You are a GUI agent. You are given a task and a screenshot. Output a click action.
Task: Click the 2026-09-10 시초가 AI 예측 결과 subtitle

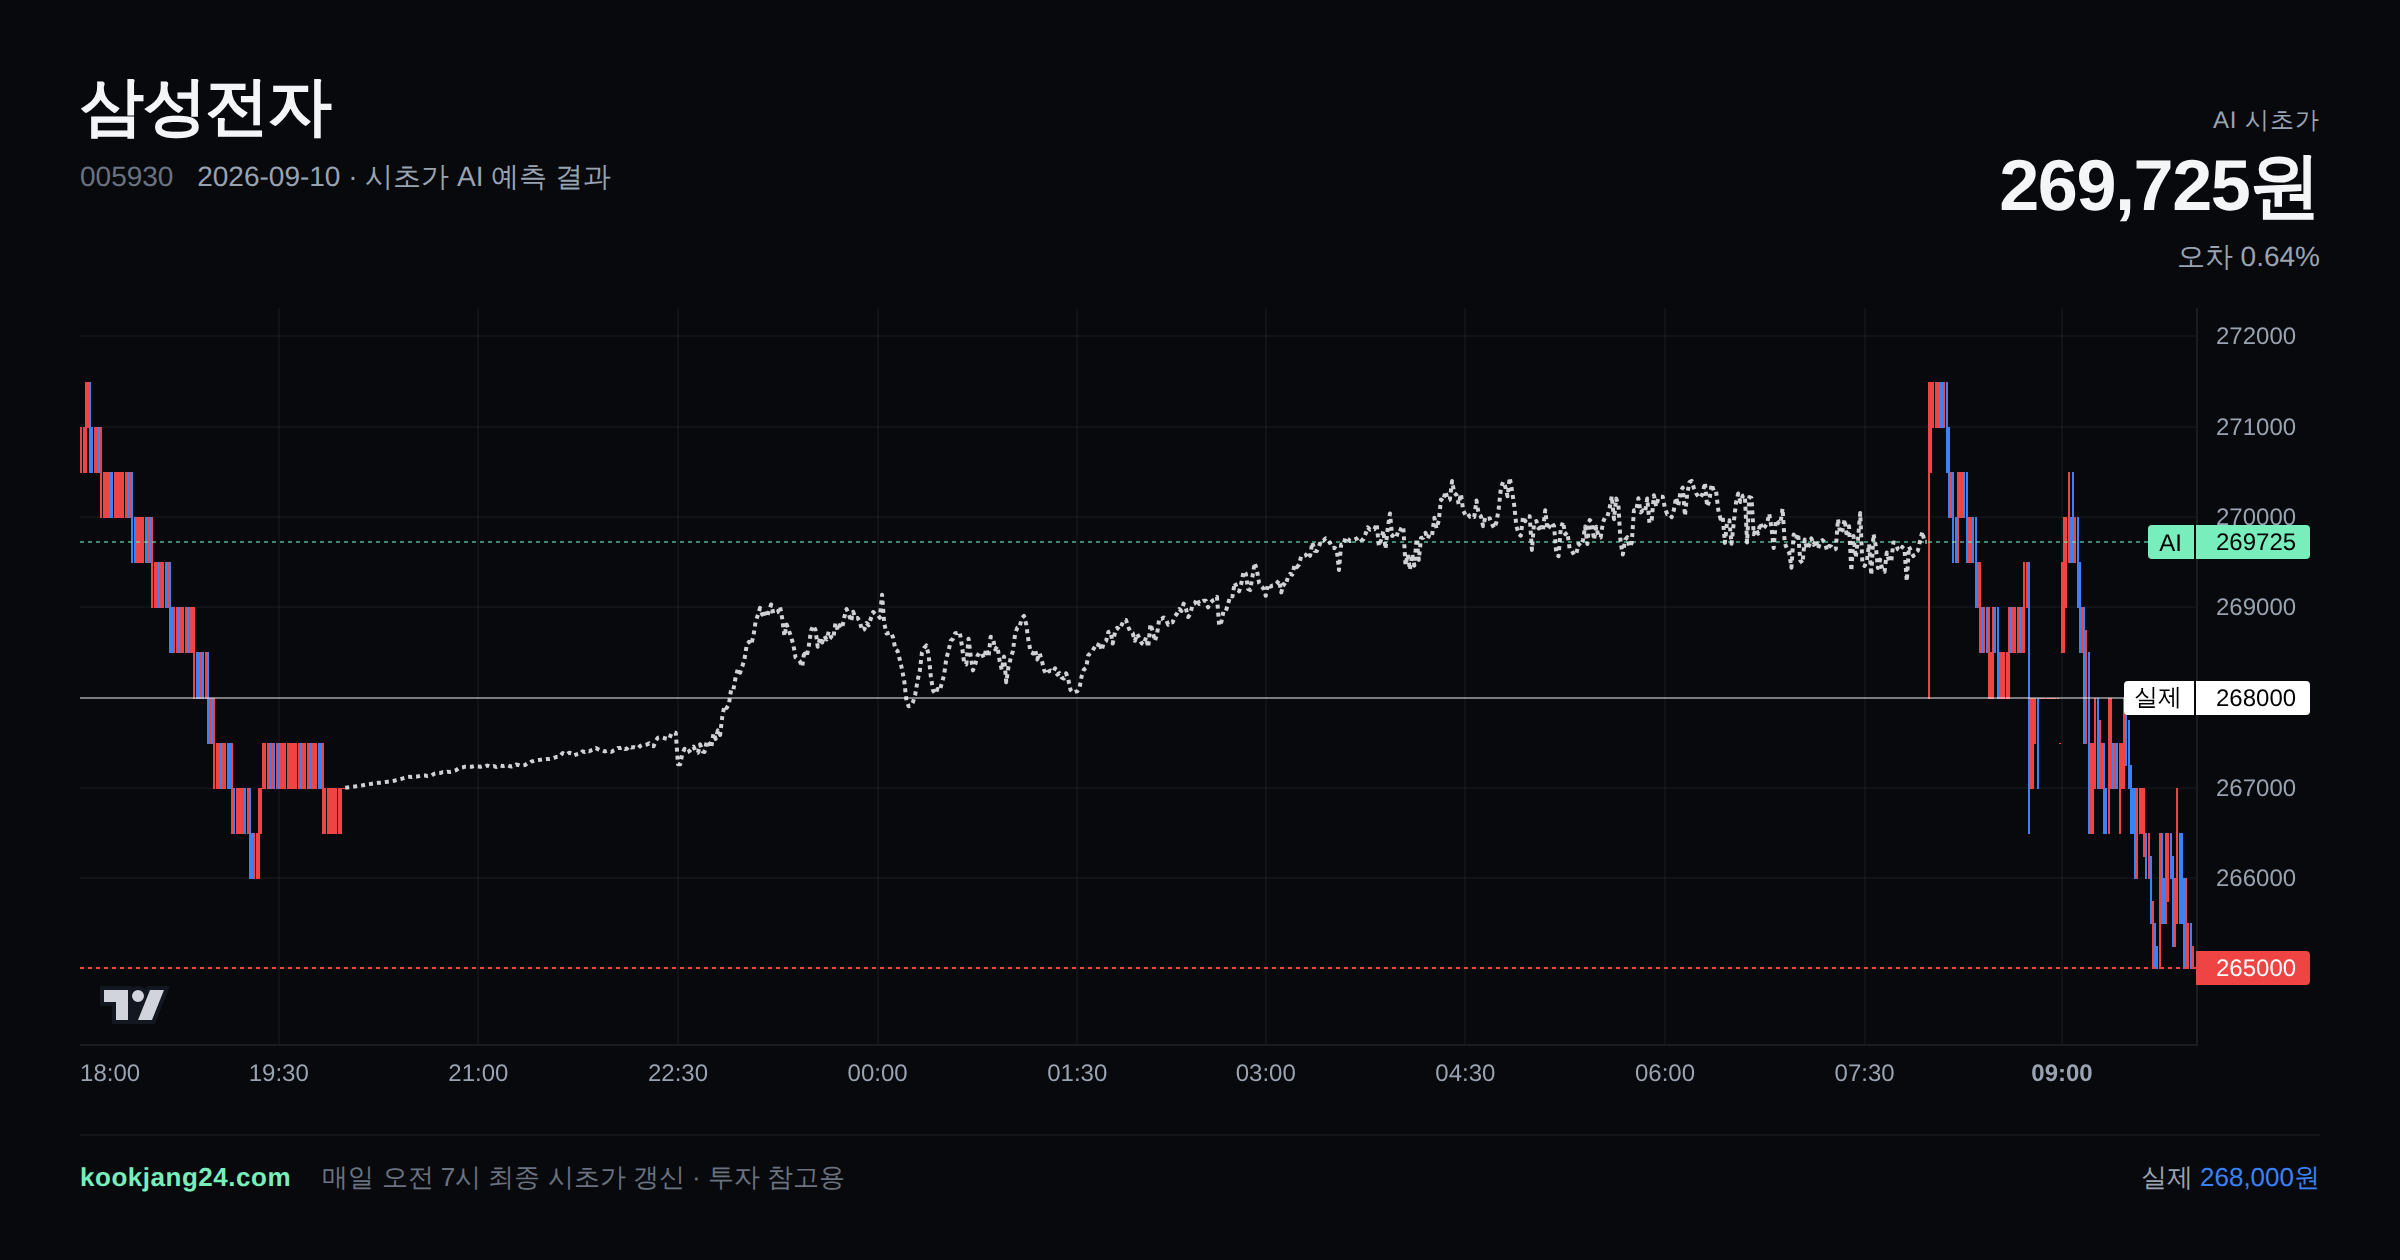coord(404,177)
